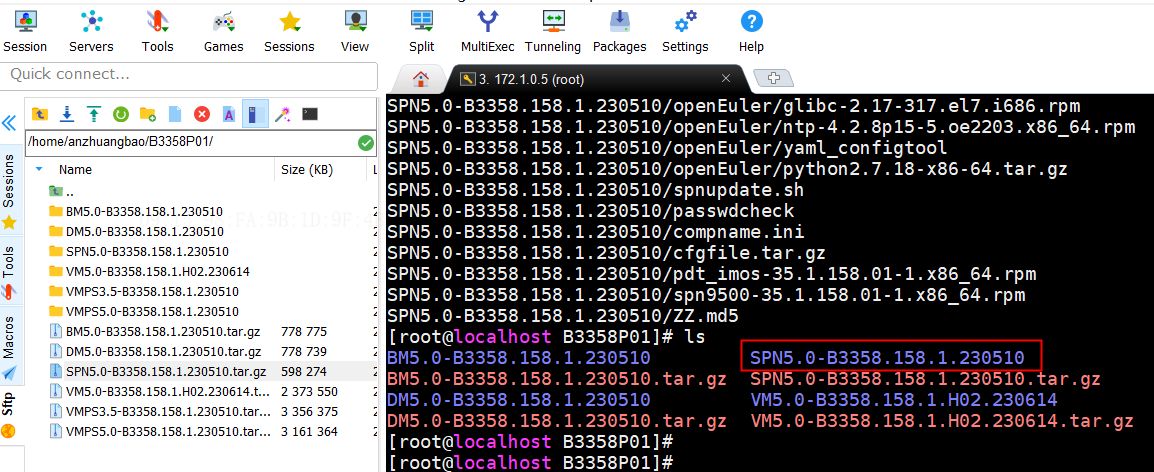1154x472 pixels.
Task: Launch MultiExec mode
Action: 487,32
